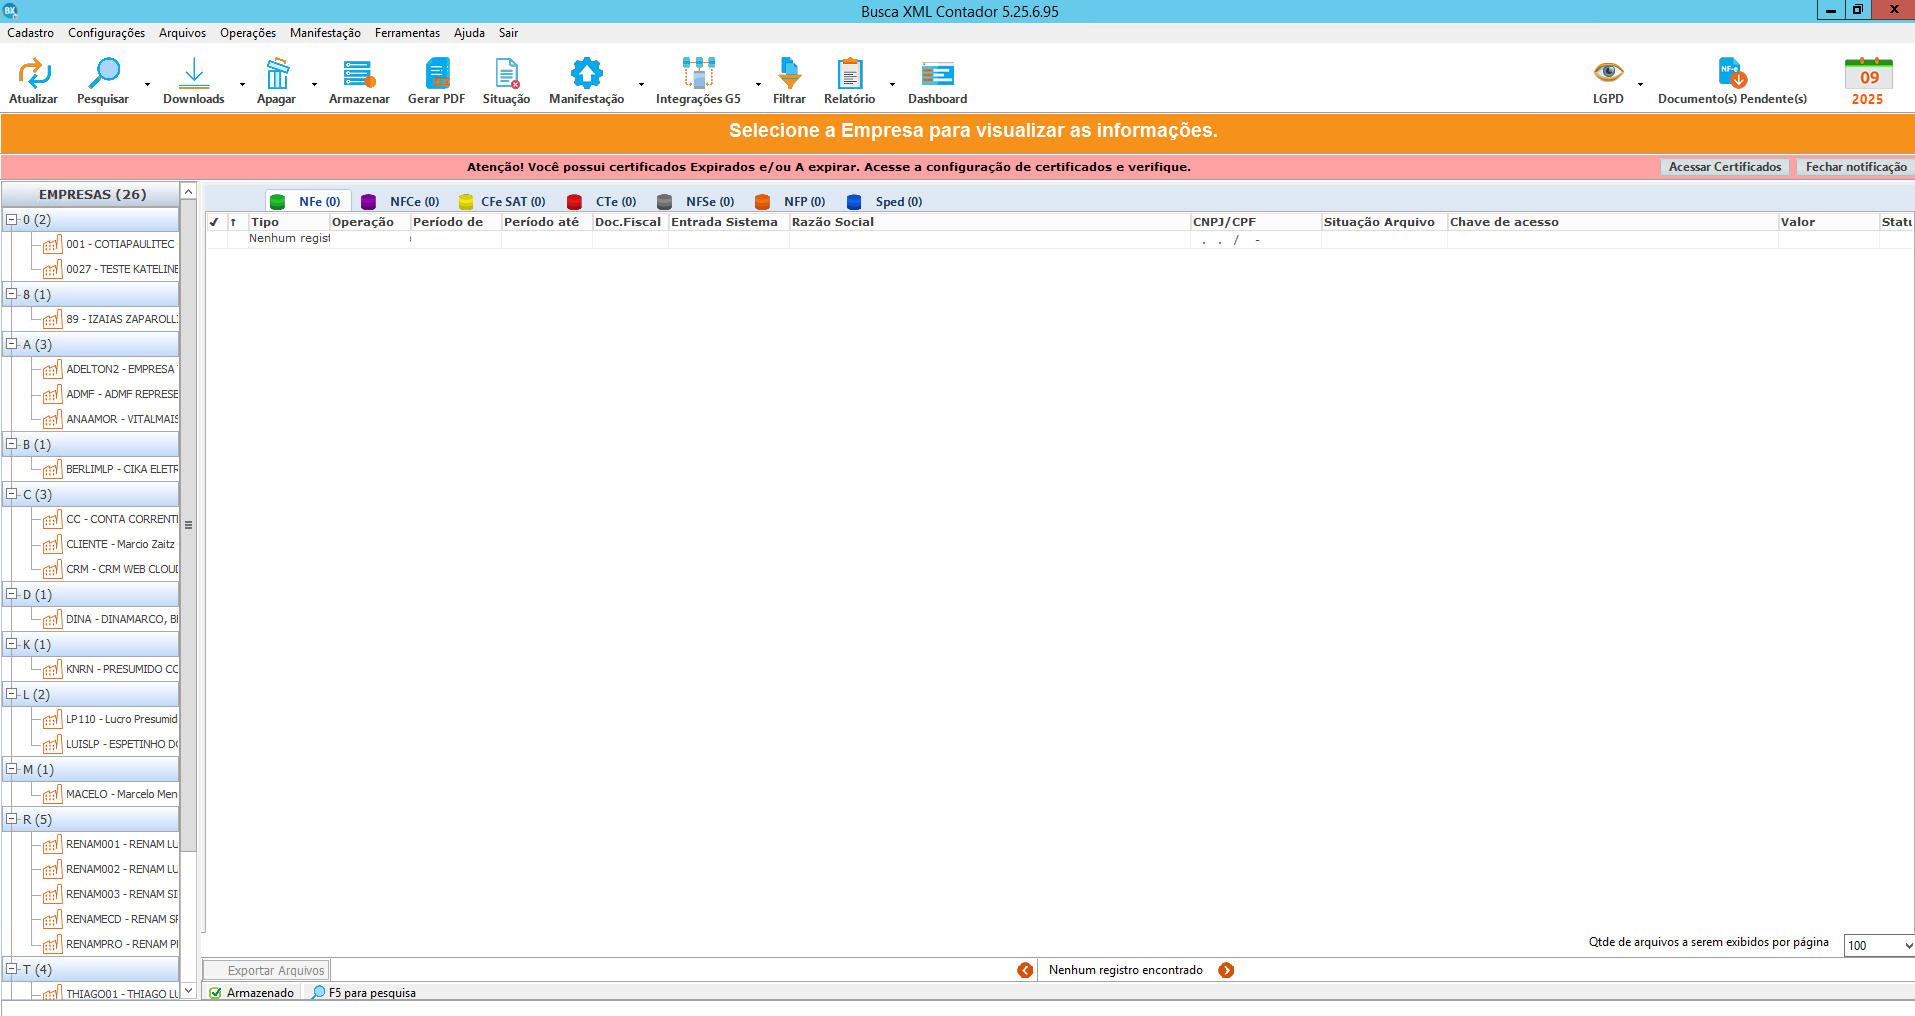Open the Operações menu

click(x=248, y=33)
